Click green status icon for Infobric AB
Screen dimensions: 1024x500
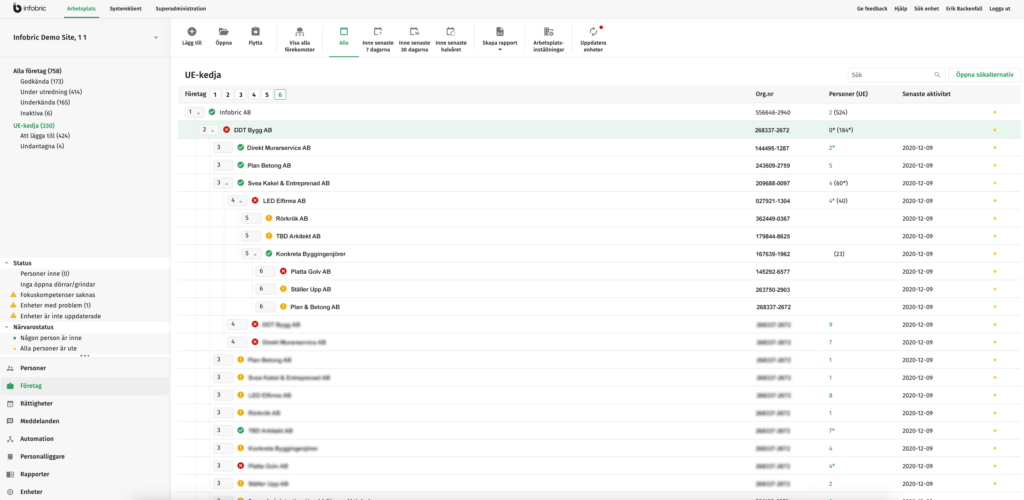[212, 112]
